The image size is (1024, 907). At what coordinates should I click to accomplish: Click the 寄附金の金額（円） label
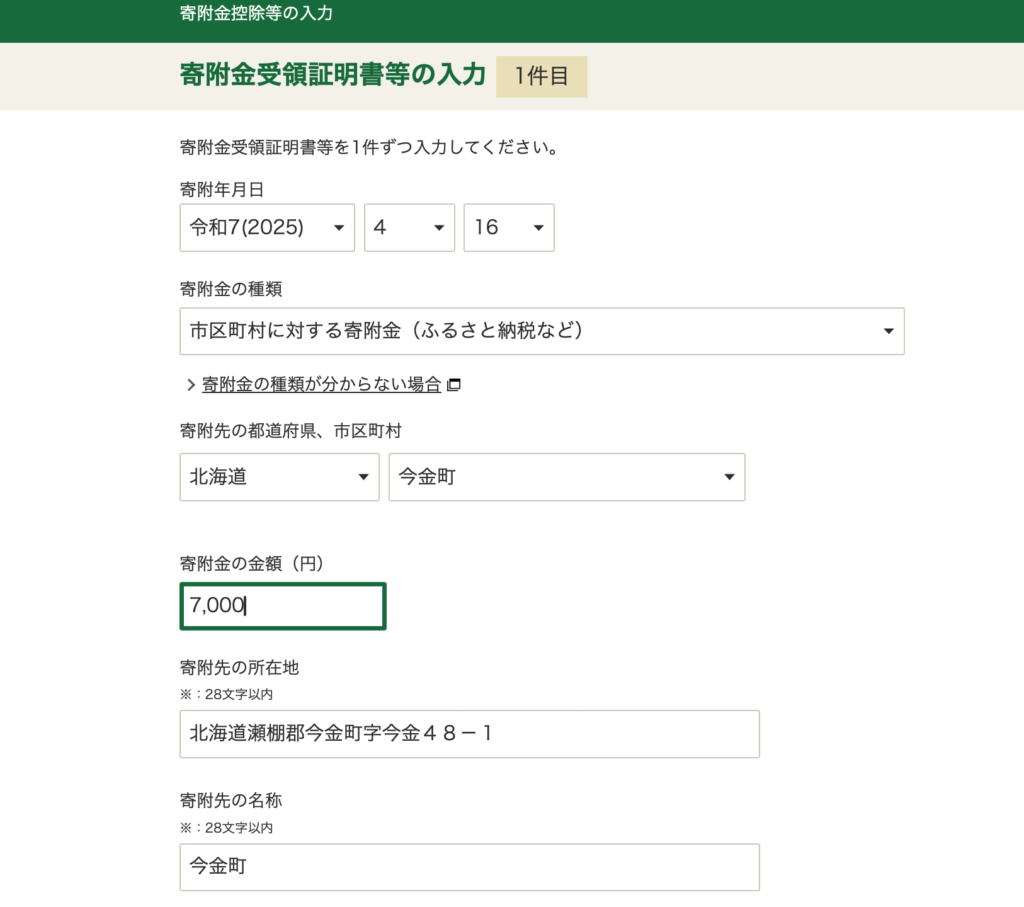coord(251,564)
